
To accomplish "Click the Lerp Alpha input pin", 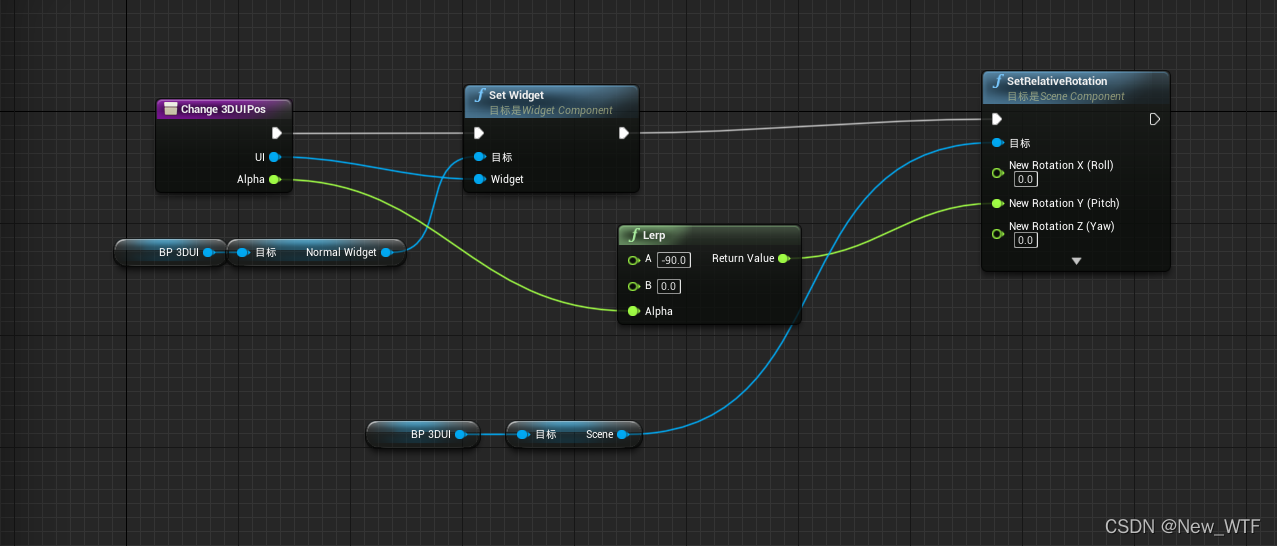I will tap(633, 311).
